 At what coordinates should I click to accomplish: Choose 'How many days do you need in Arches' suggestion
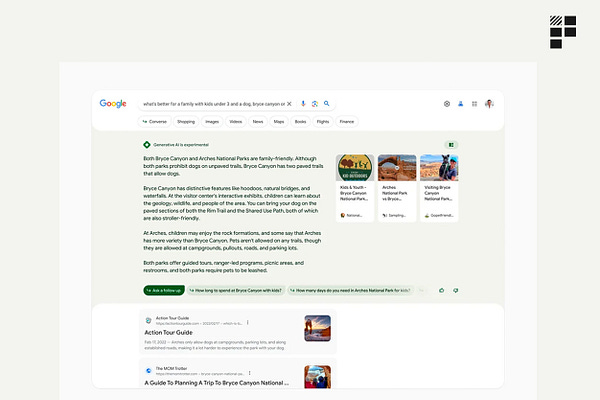[351, 291]
